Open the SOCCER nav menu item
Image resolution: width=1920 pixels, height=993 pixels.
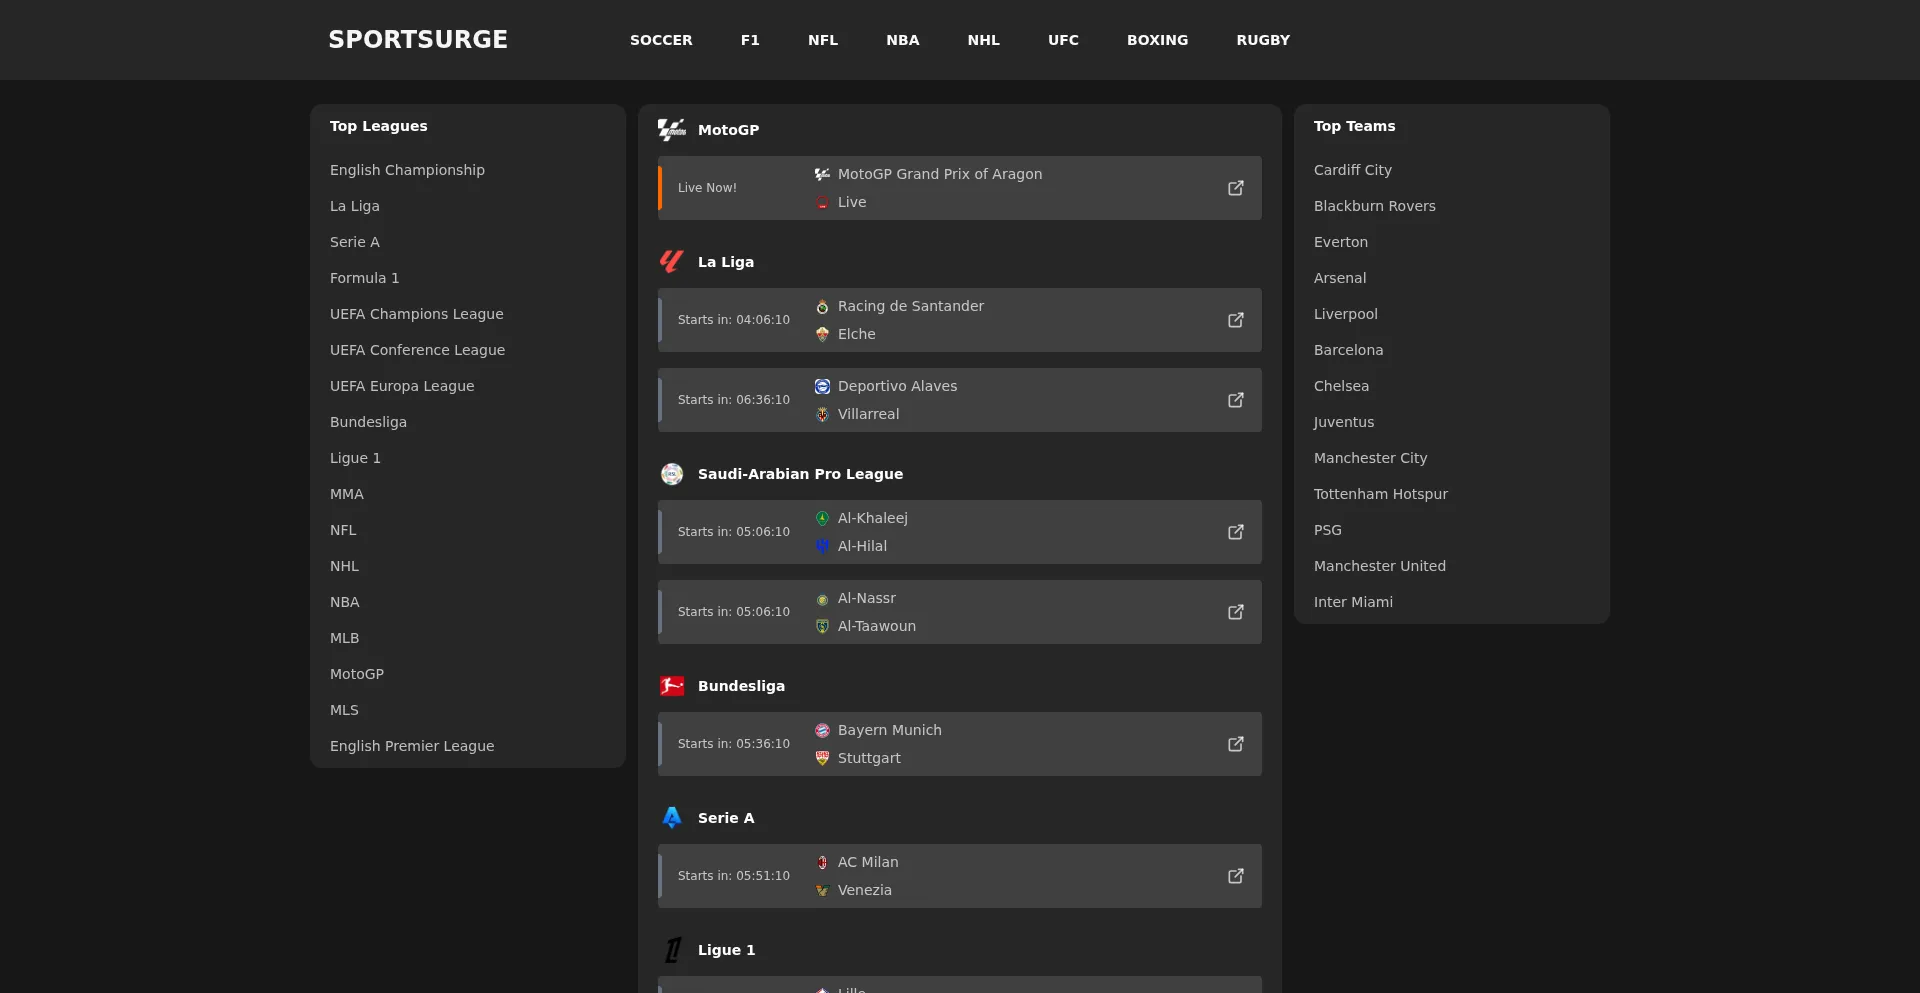[661, 40]
